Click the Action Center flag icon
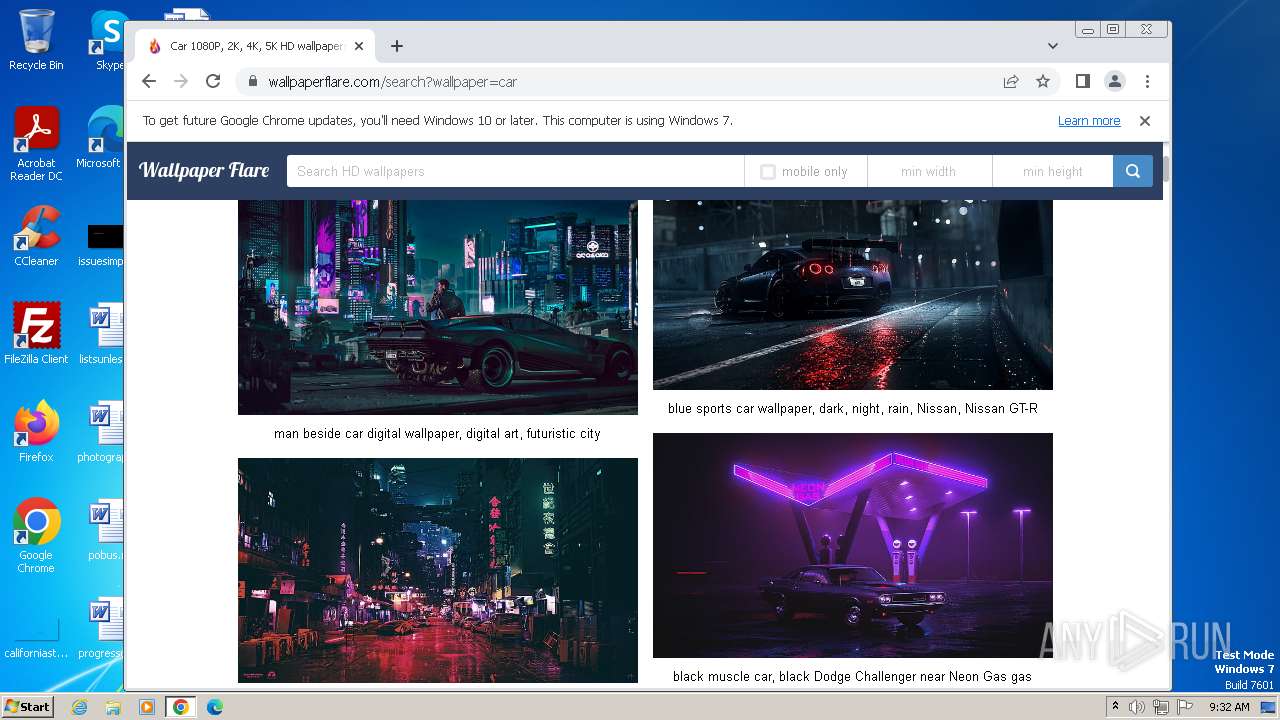Screen dimensions: 1280x720 [x=1185, y=707]
